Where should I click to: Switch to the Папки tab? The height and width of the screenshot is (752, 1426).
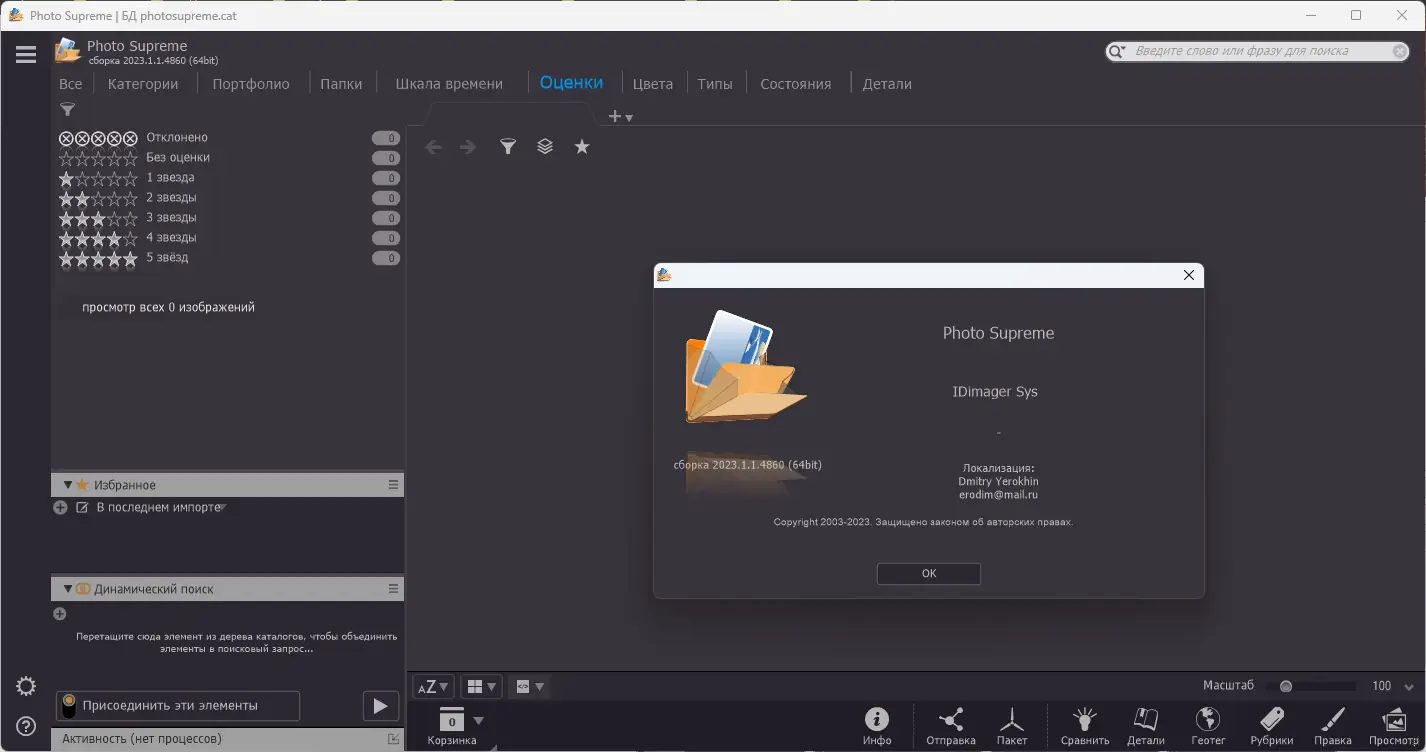click(x=341, y=84)
